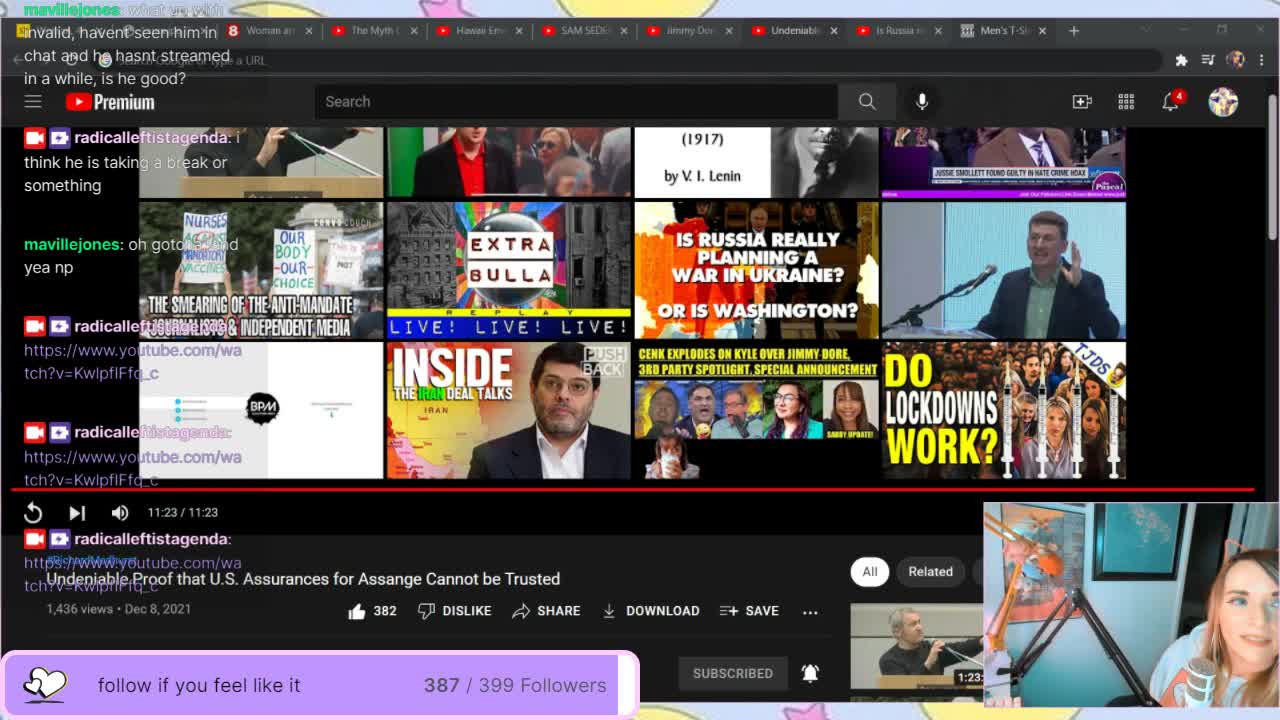Click the video title about Assange
This screenshot has height=720, width=1280.
pyautogui.click(x=303, y=579)
